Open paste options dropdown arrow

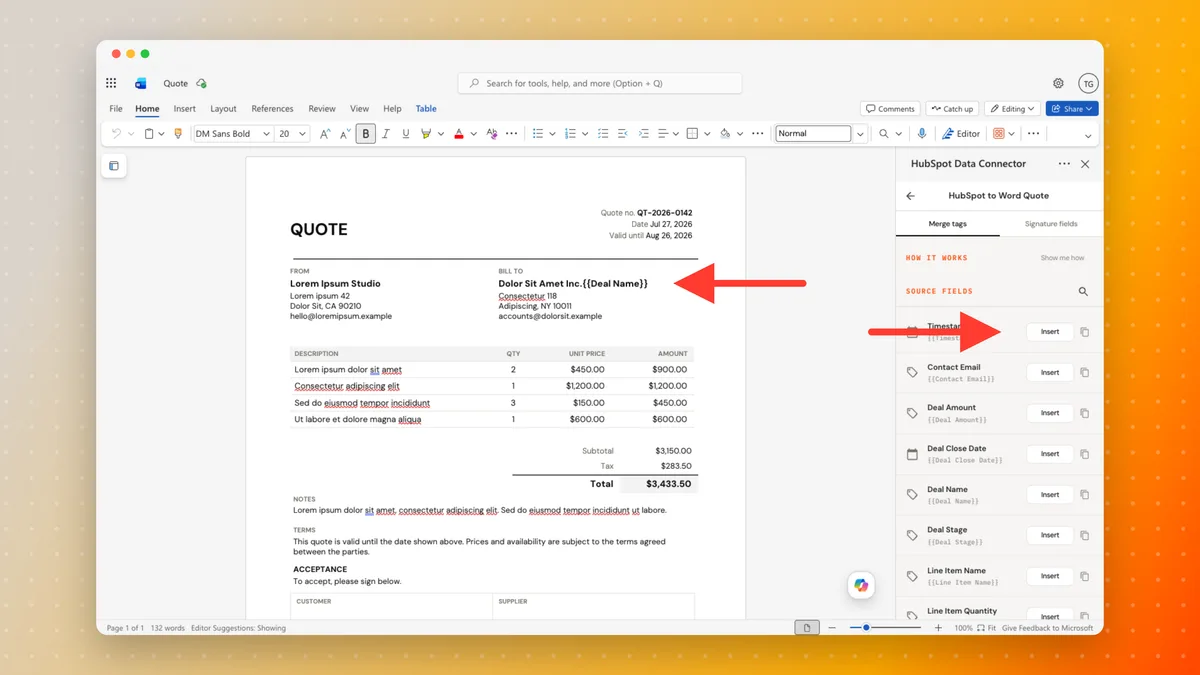pos(162,134)
